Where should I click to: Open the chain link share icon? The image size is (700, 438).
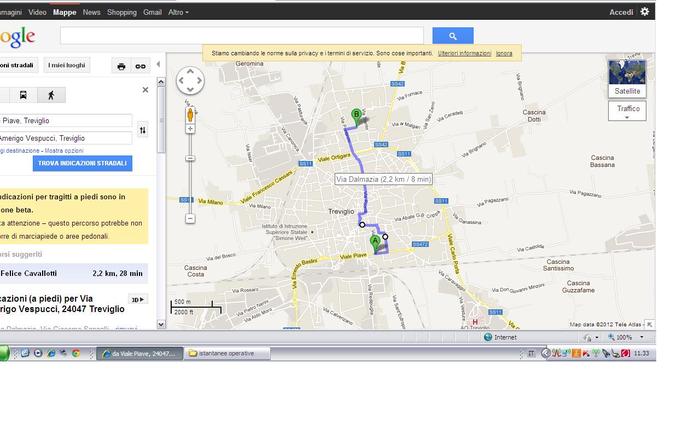tap(140, 66)
